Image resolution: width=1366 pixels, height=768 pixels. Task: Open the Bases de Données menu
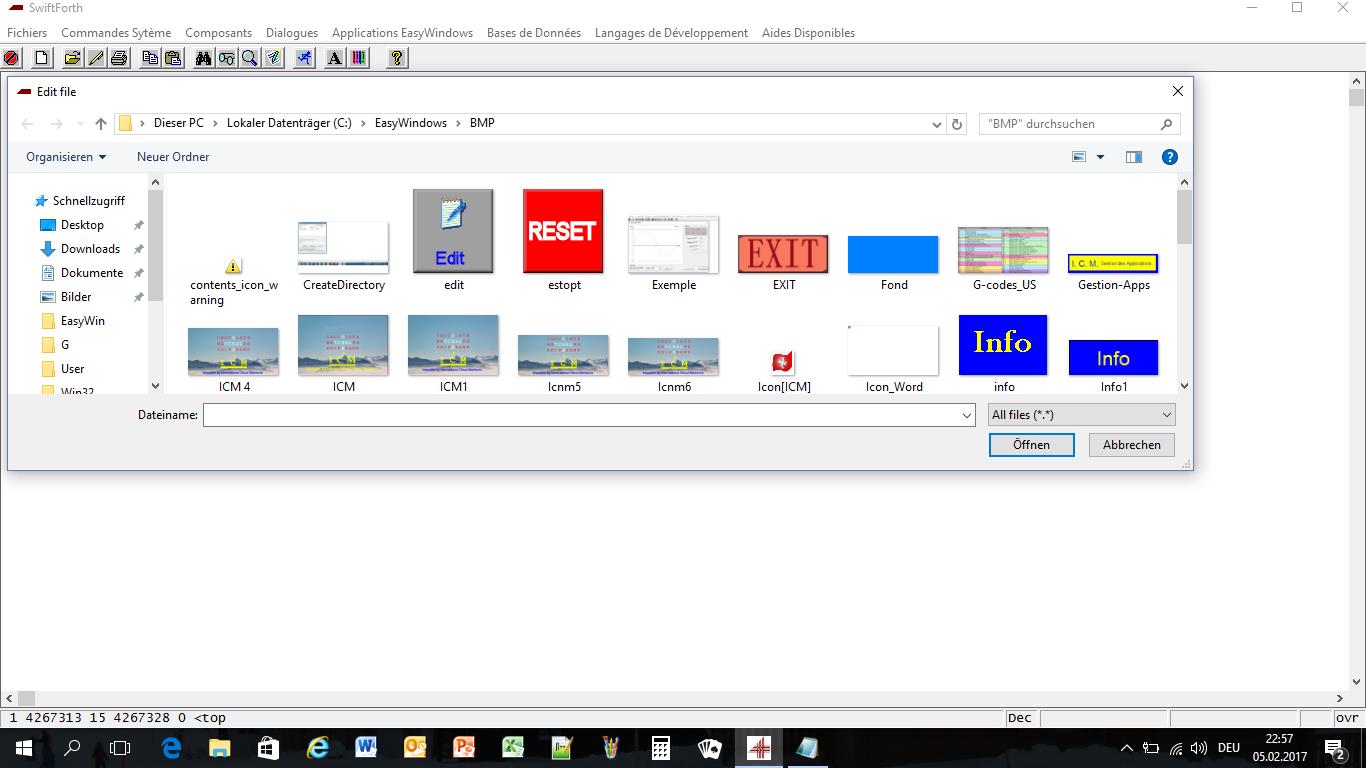coord(534,33)
